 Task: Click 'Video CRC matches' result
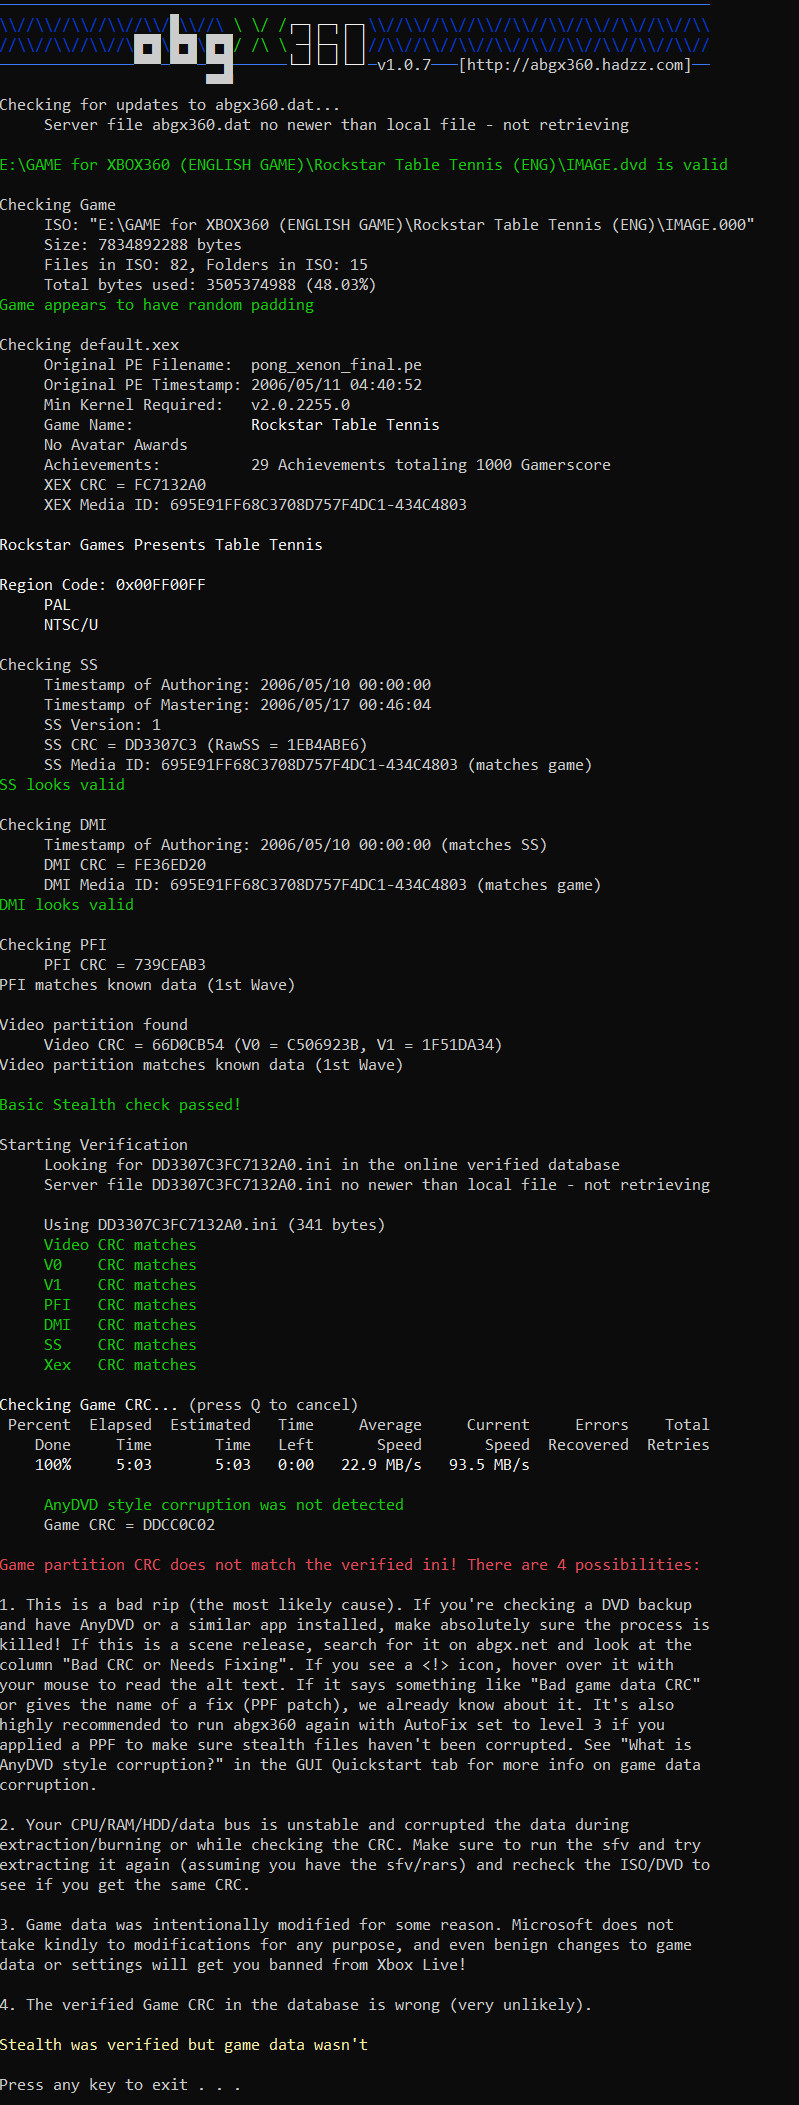click(120, 1245)
